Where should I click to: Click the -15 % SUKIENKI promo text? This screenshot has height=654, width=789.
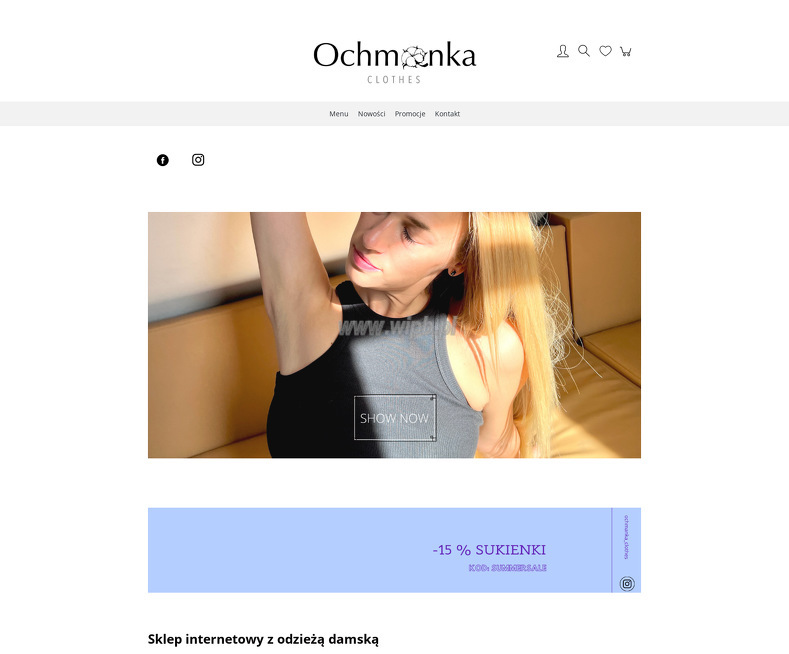coord(489,550)
